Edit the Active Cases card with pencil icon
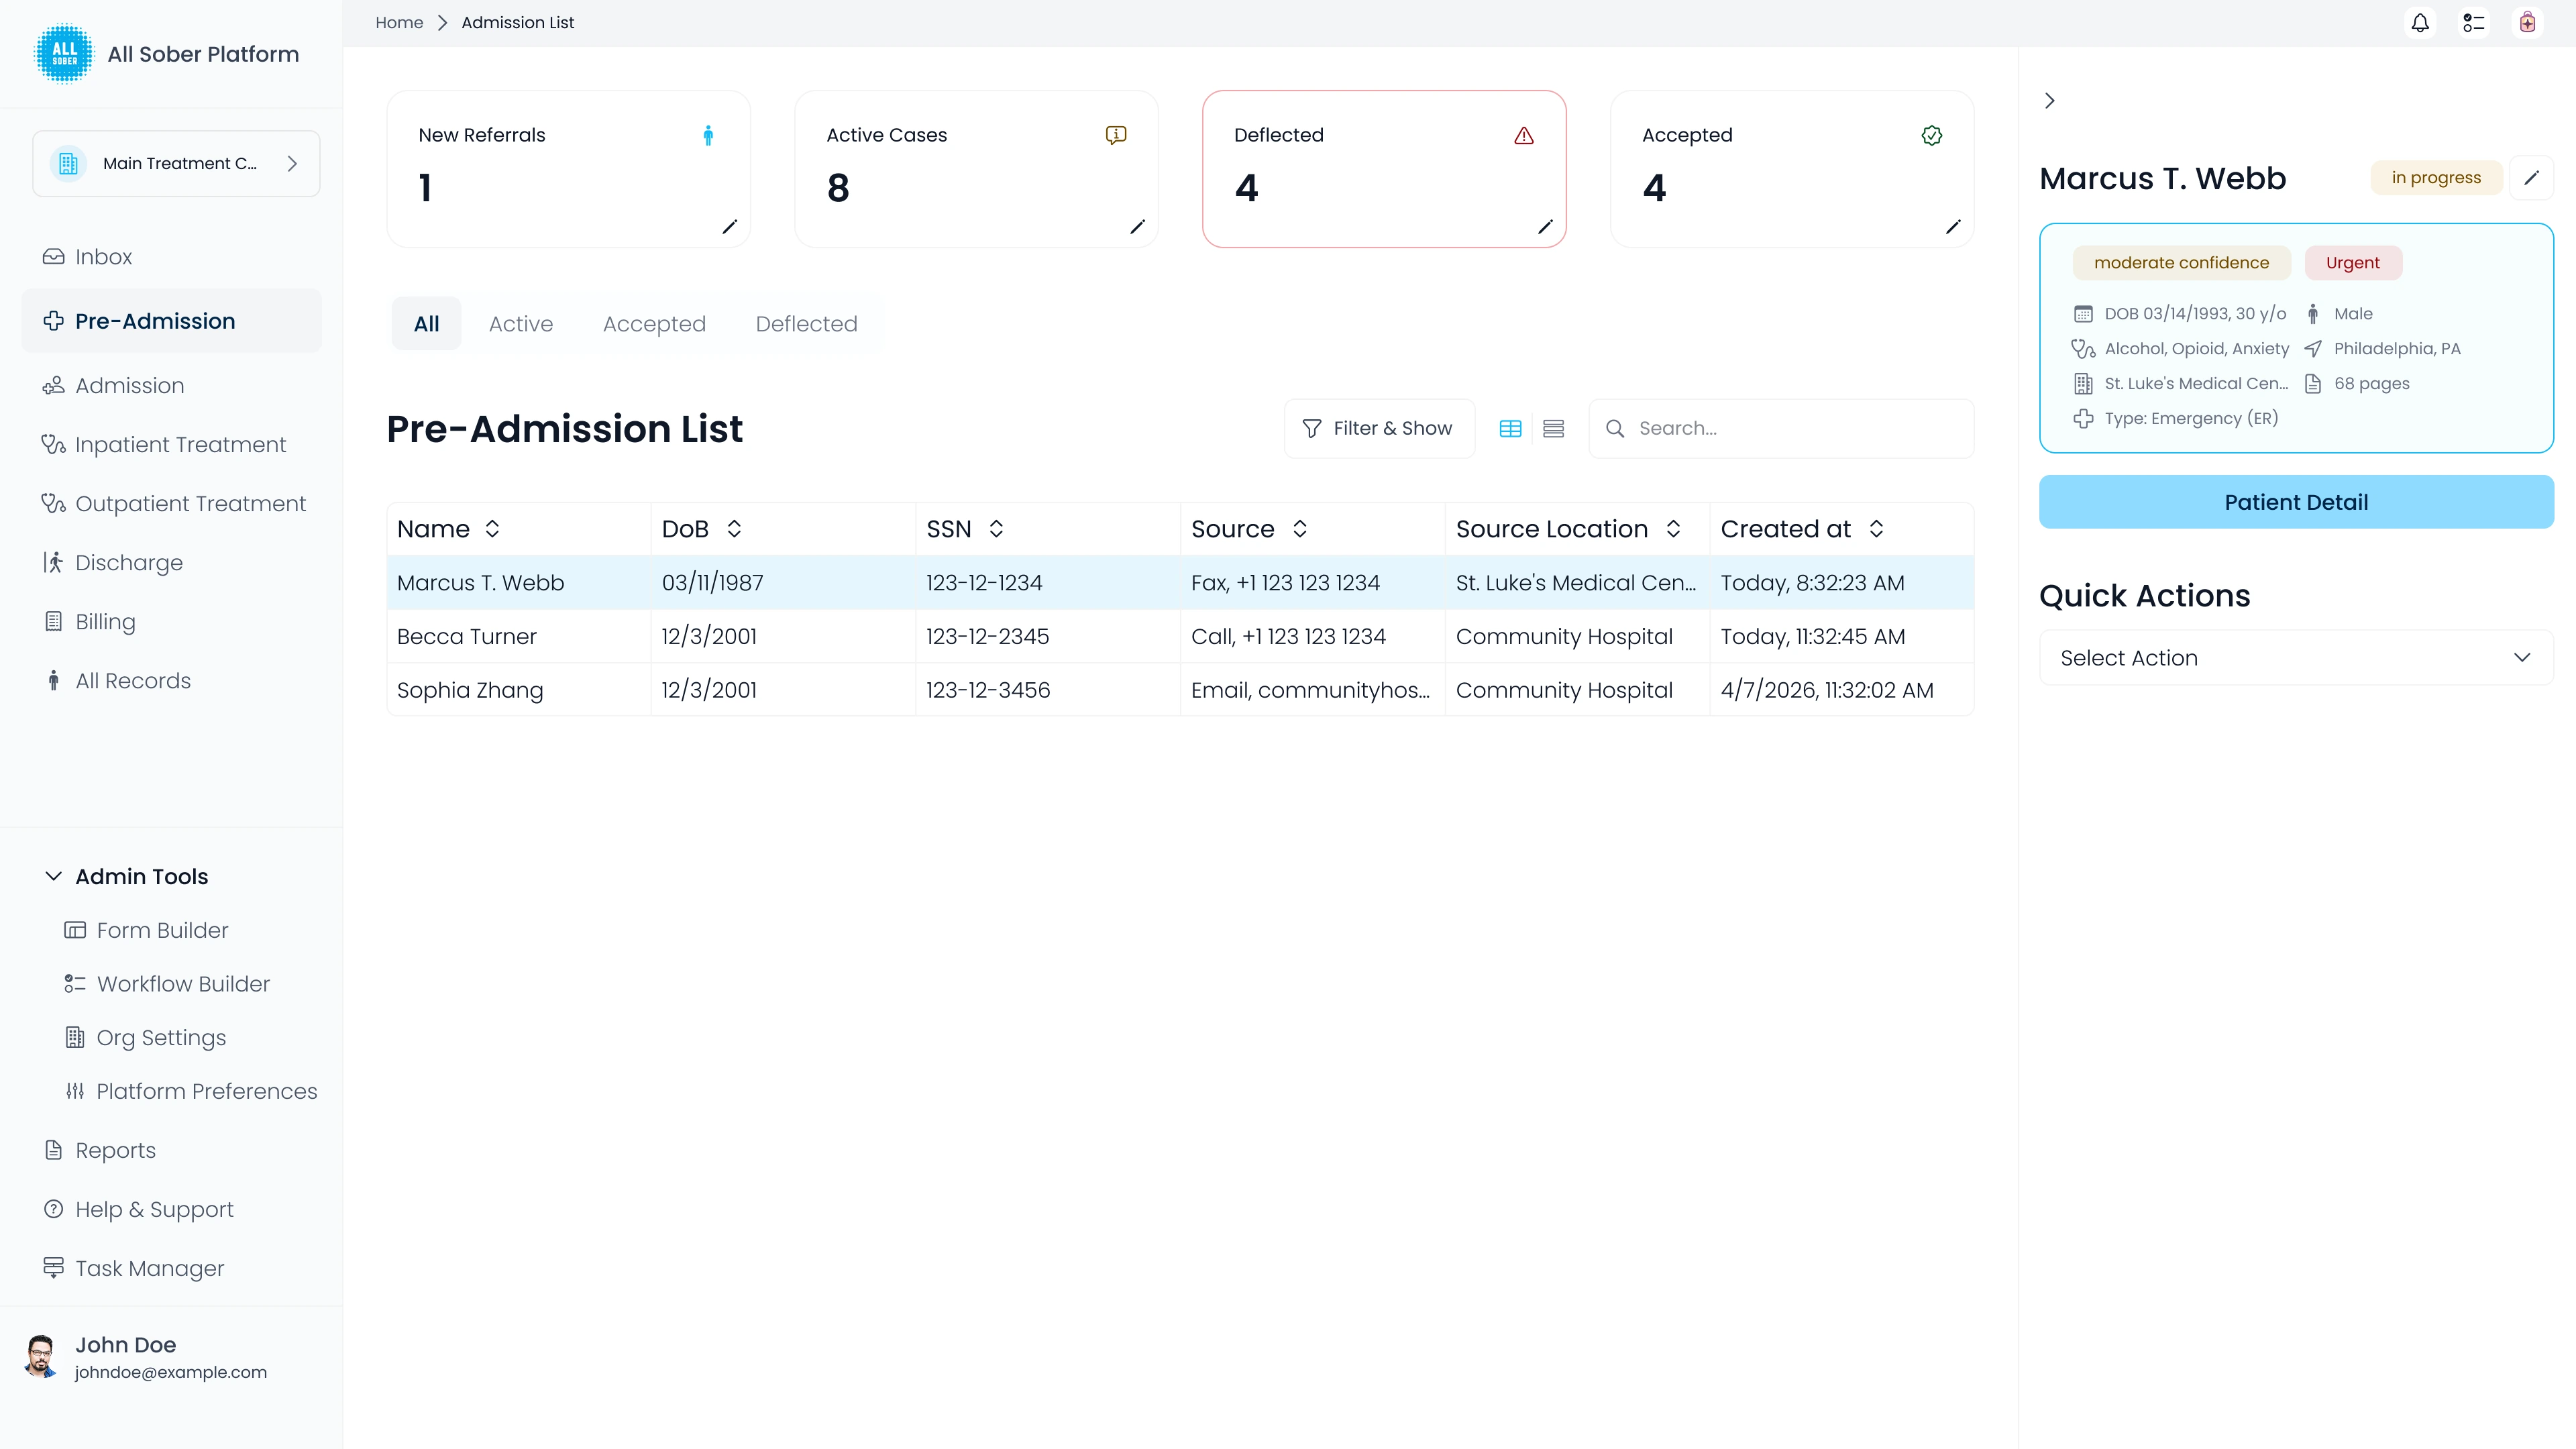The width and height of the screenshot is (2576, 1449). point(1137,227)
